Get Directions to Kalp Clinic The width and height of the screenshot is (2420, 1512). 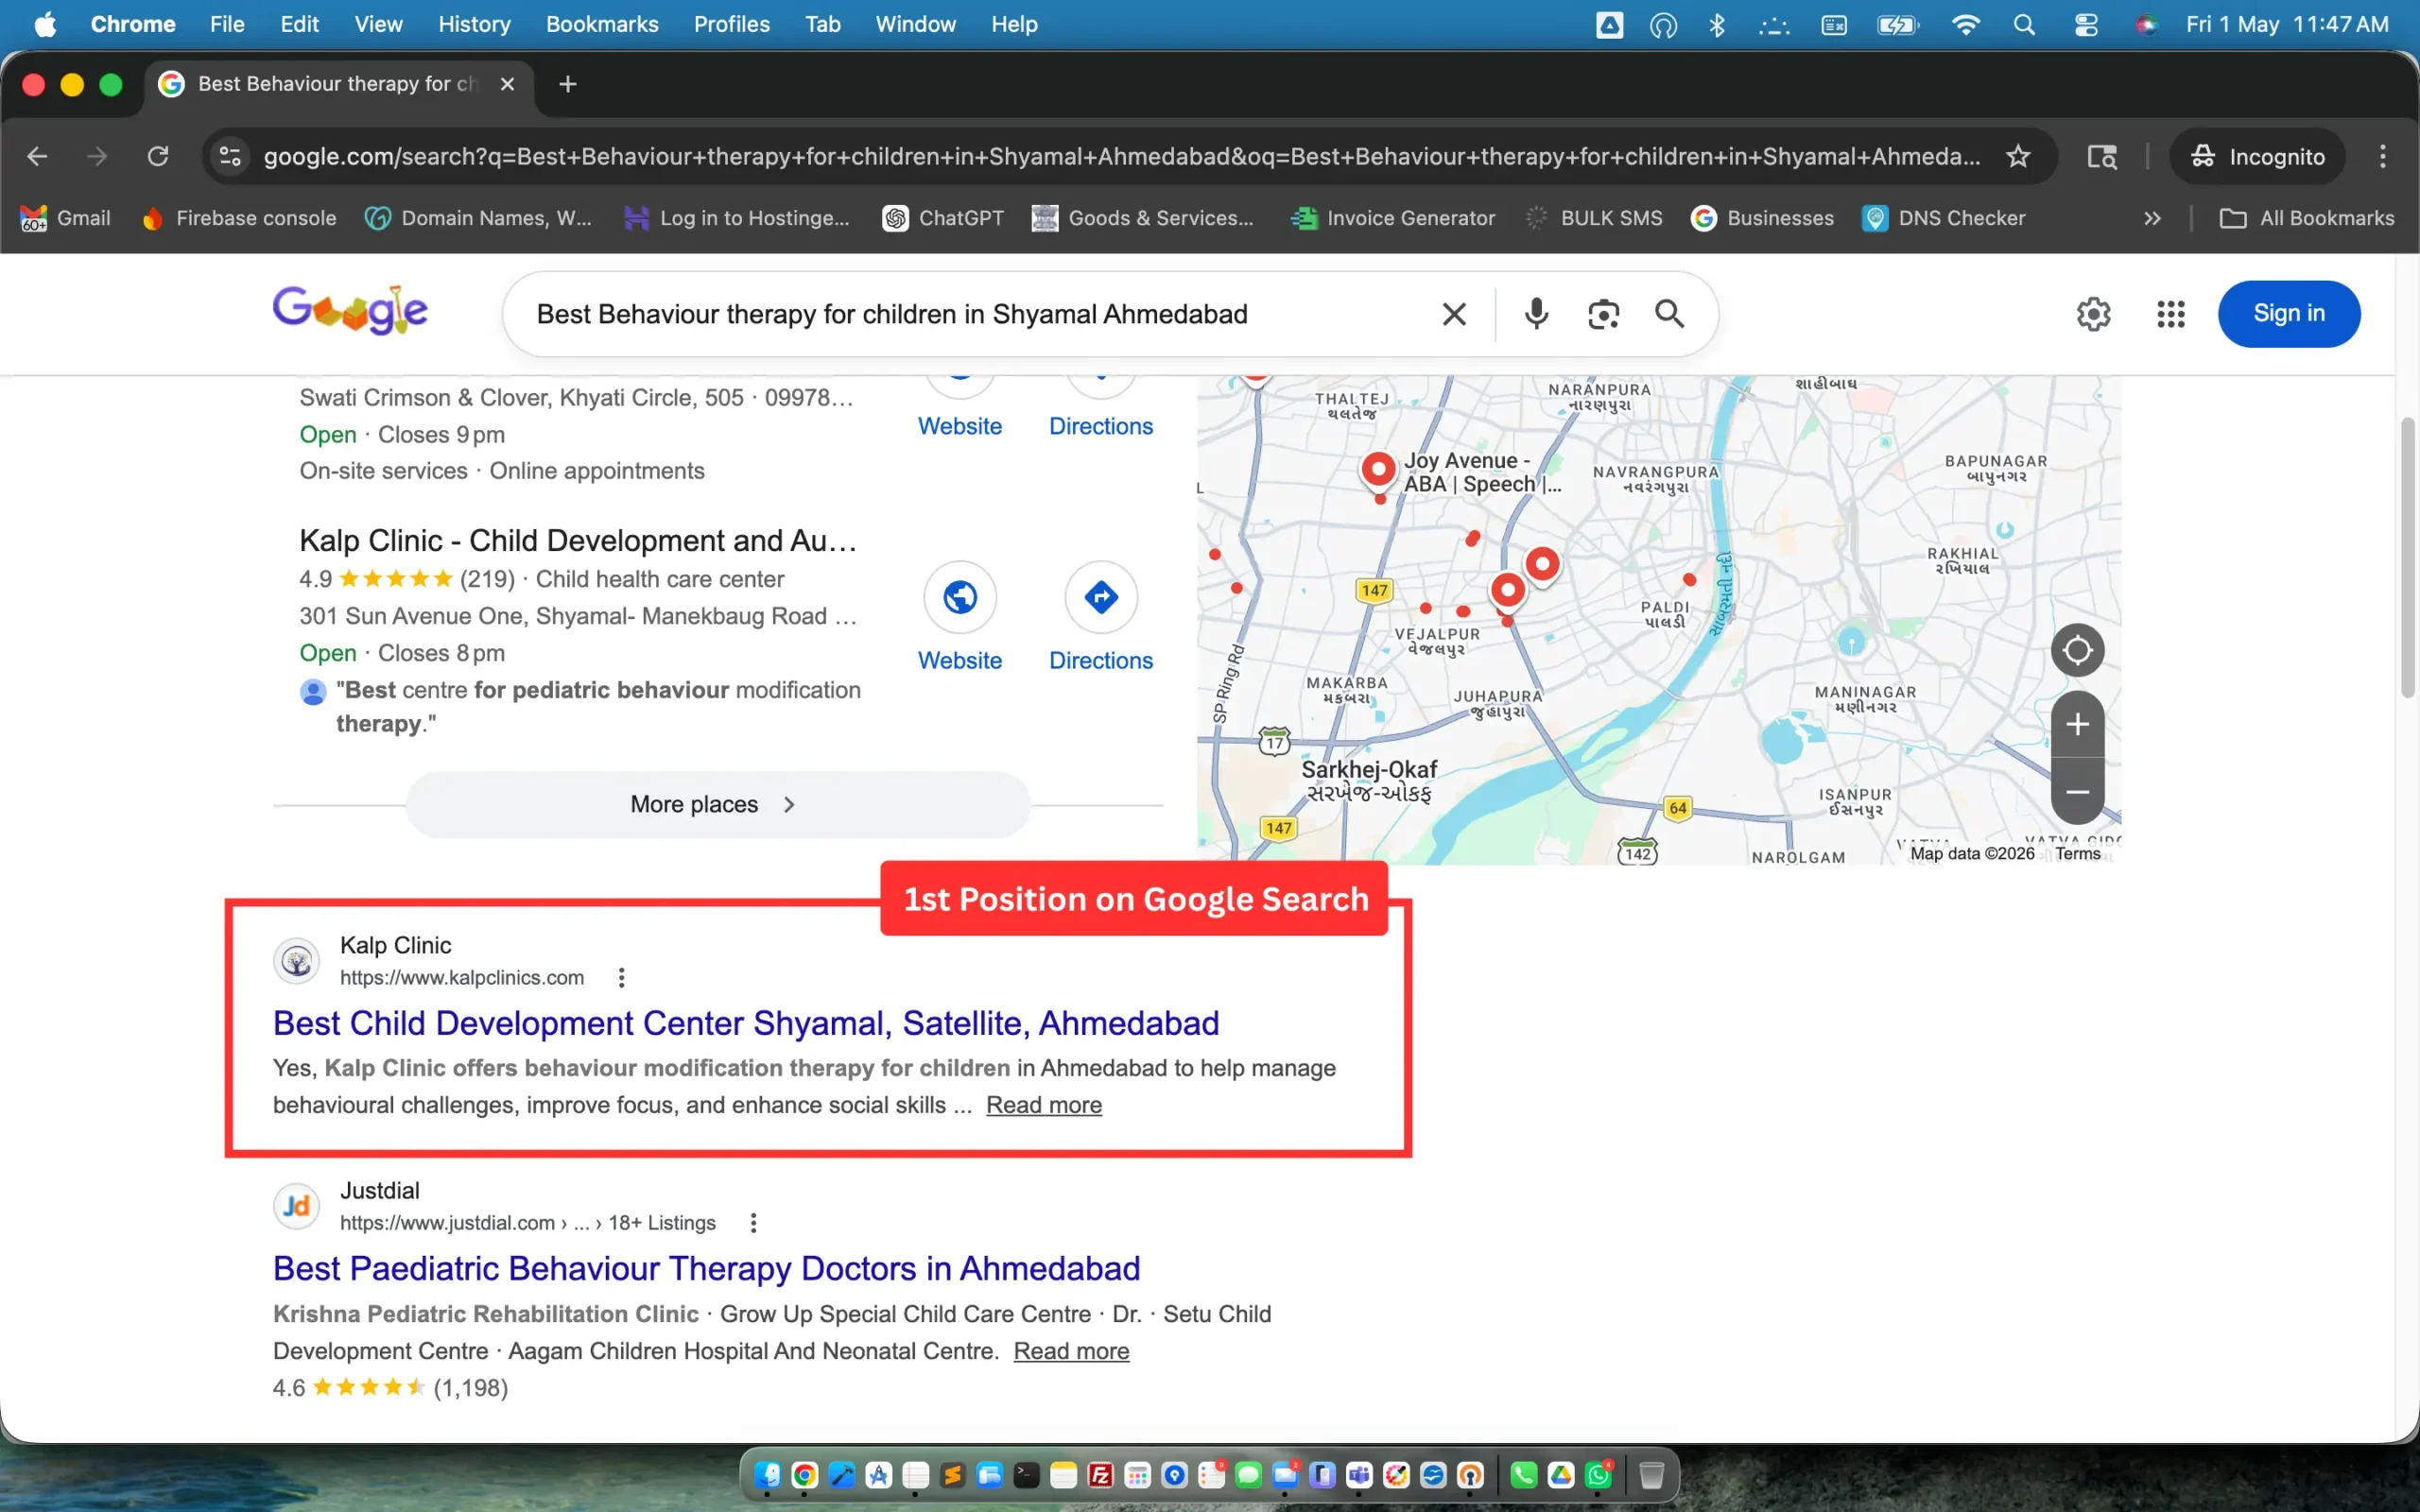[x=1101, y=598]
